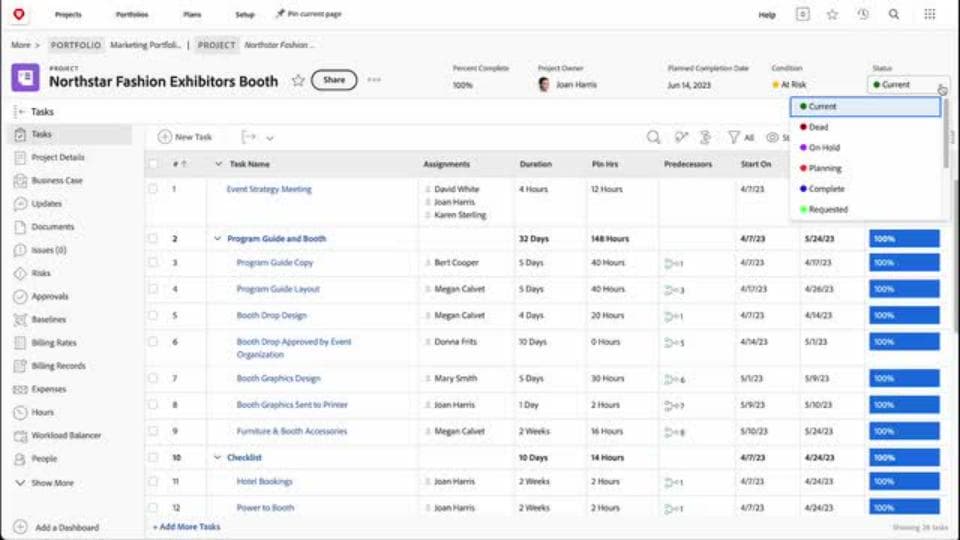Screen dimensions: 960x540
Task: Favorite the Northstar Fashion project star
Action: 298,80
